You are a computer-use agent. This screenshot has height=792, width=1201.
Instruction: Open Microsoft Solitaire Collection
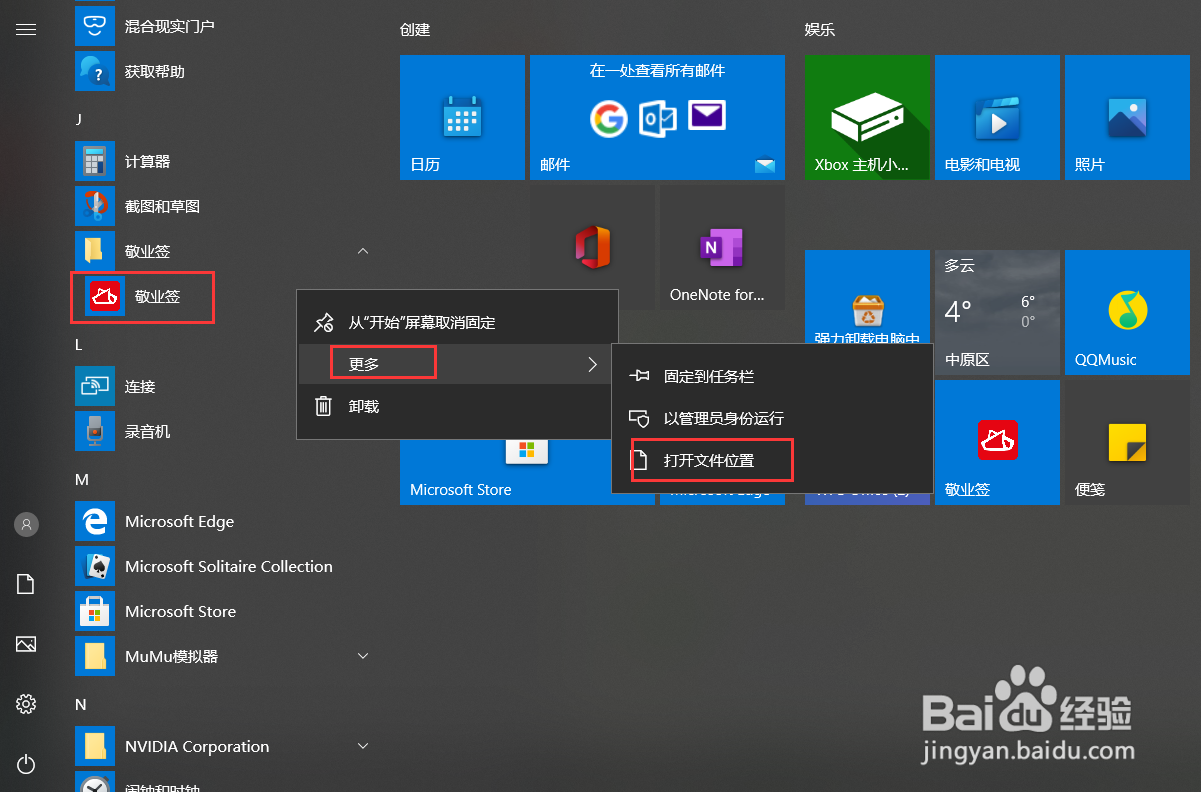tap(224, 566)
